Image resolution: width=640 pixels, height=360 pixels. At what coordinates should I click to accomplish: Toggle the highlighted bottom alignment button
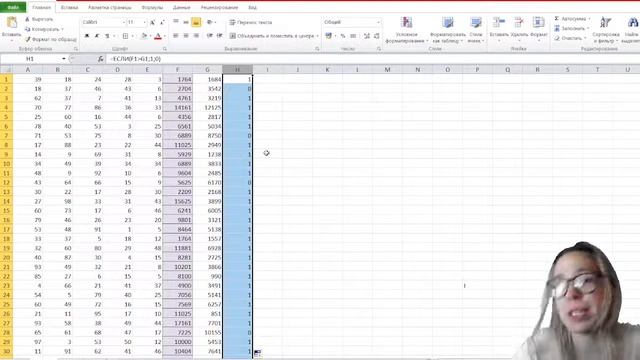[x=196, y=22]
